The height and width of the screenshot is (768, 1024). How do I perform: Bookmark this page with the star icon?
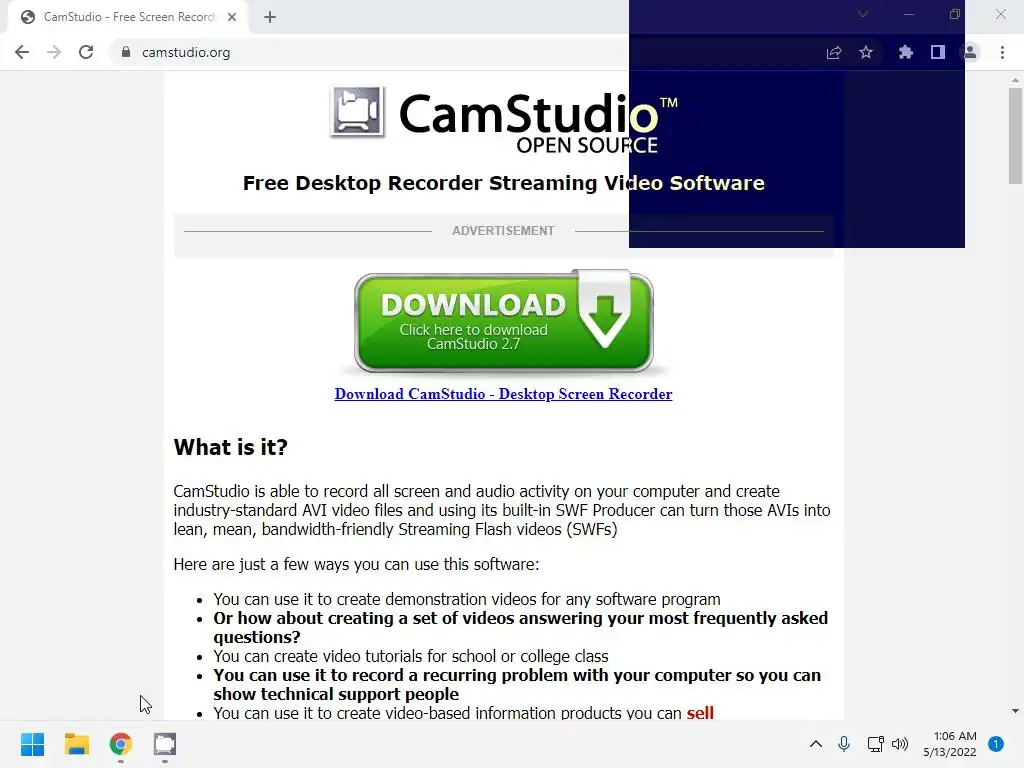[866, 52]
